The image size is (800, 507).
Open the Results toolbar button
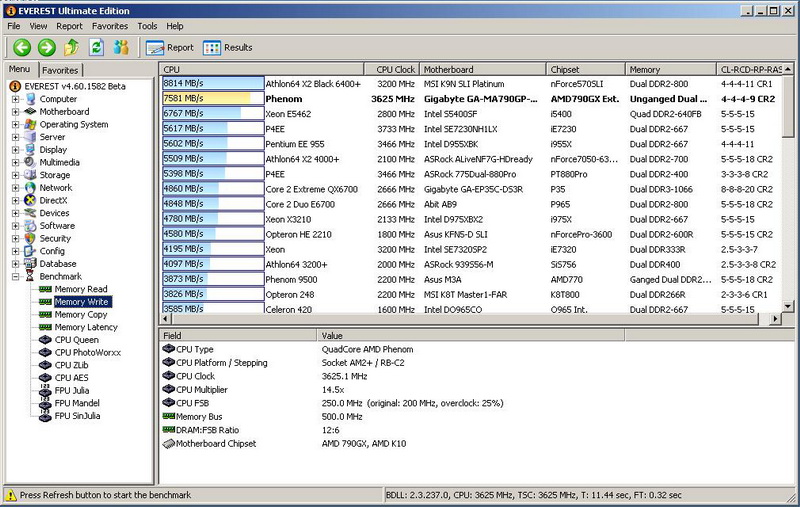228,47
